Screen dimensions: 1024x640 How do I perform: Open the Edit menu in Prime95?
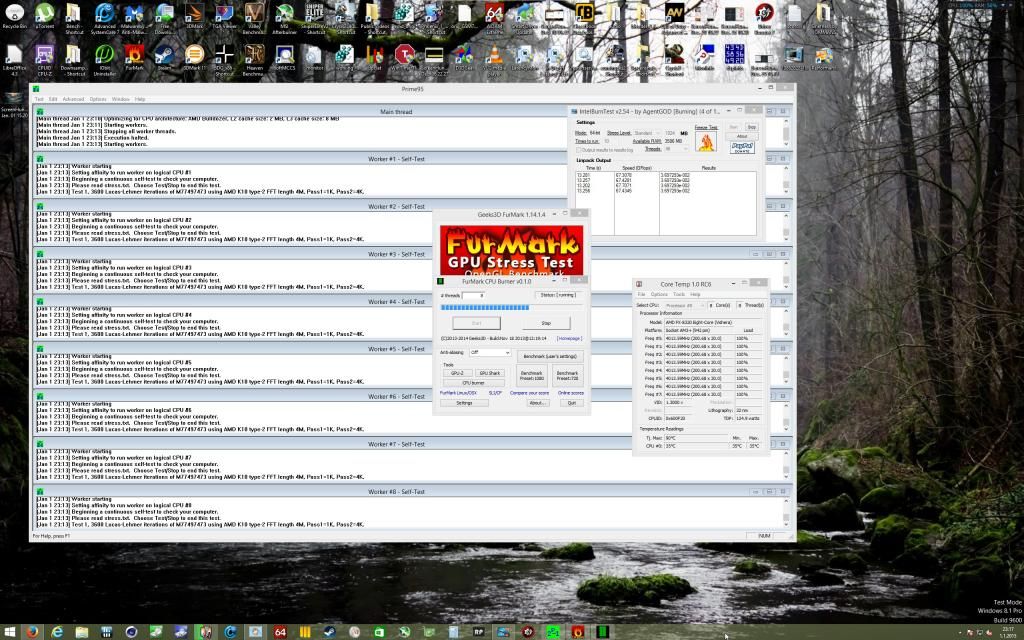click(53, 99)
